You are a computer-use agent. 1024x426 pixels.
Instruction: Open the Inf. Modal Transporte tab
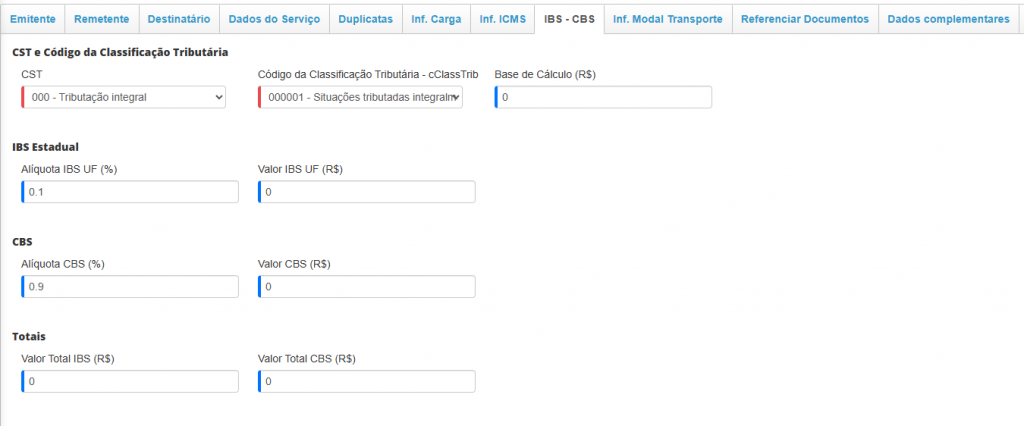[x=668, y=19]
